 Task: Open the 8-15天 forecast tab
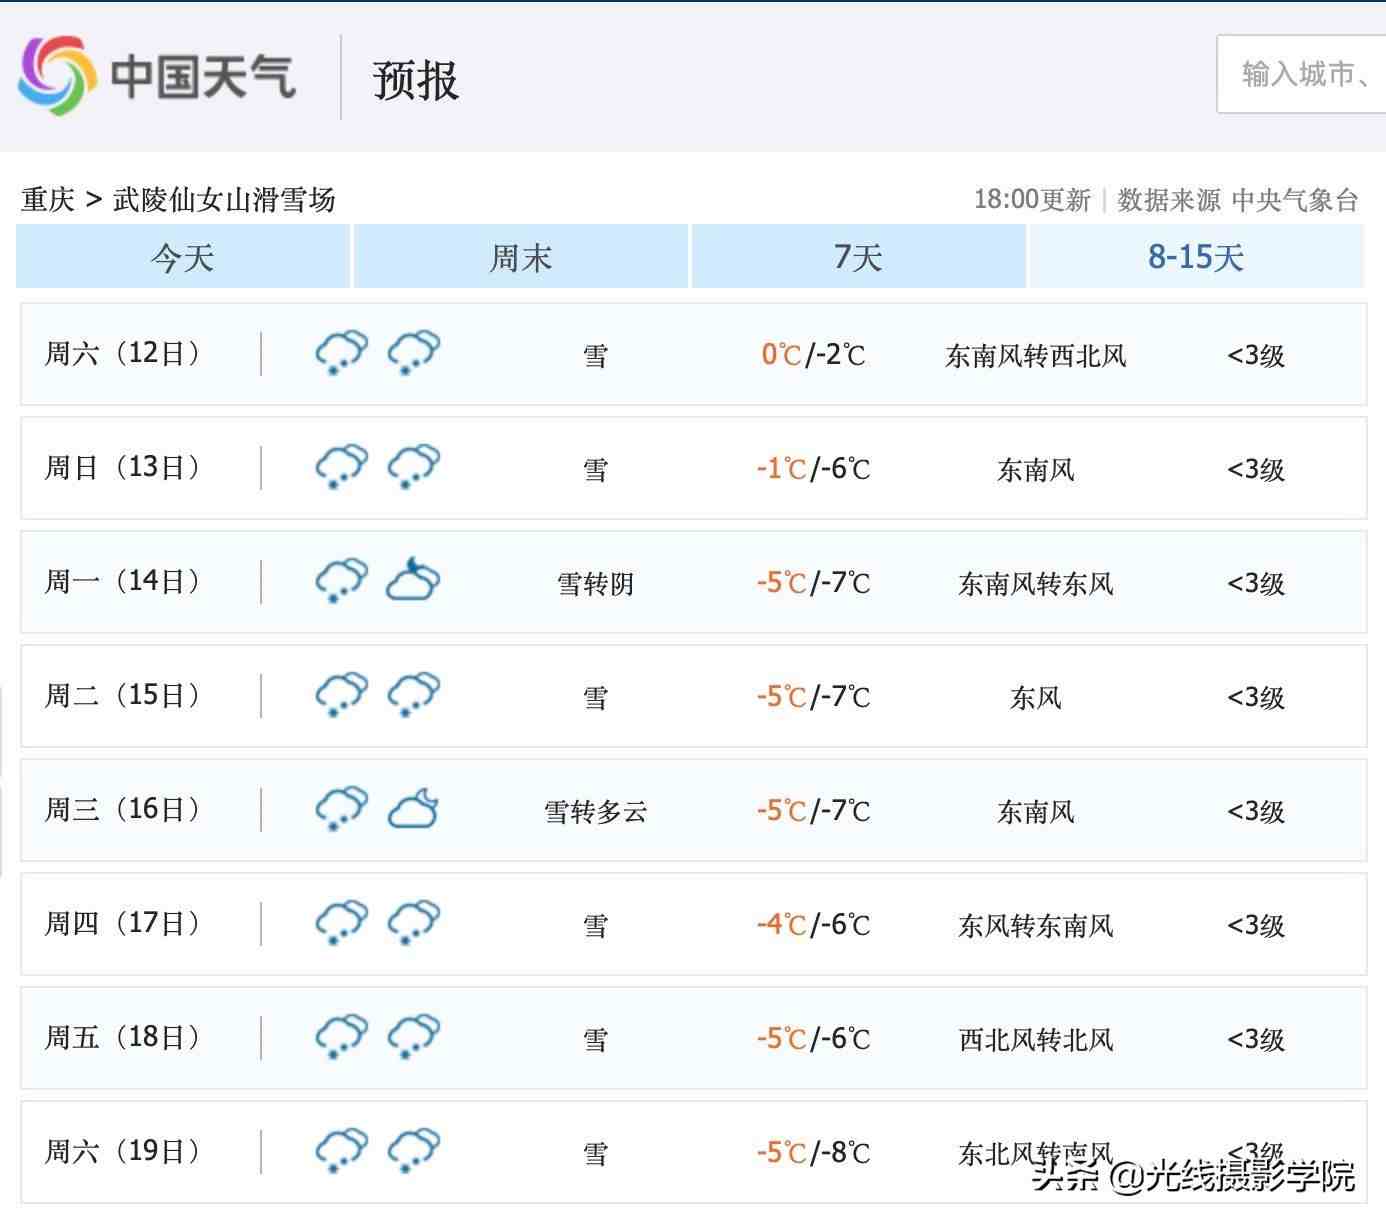1196,257
